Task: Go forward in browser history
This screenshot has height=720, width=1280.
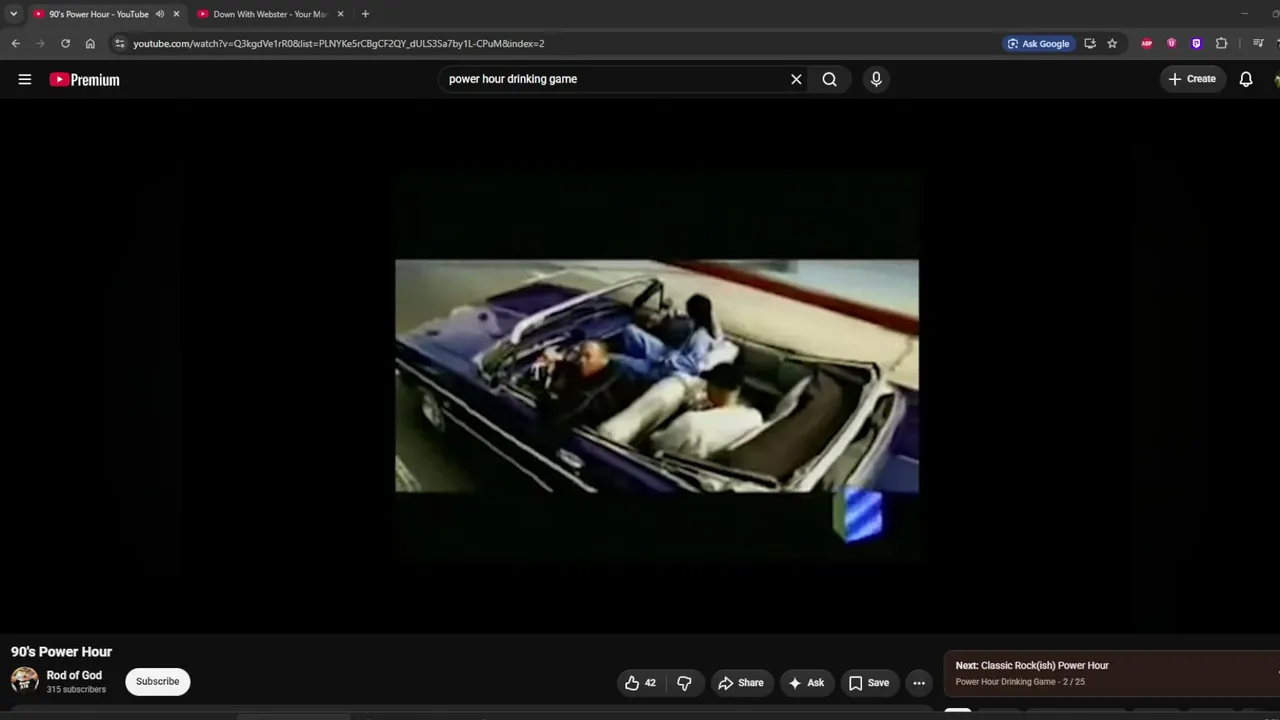Action: tap(40, 44)
